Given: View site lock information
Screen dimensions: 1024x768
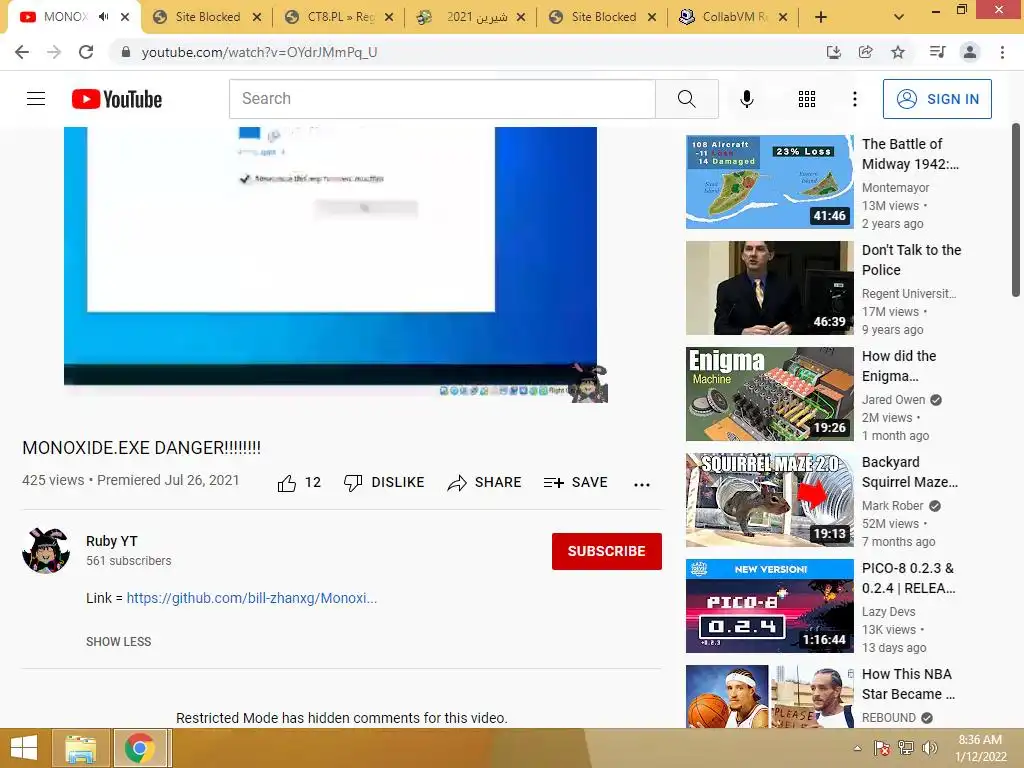Looking at the screenshot, I should pos(126,52).
